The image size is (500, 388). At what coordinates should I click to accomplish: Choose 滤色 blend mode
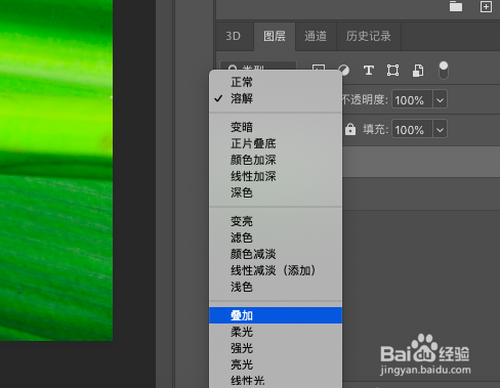coord(275,238)
